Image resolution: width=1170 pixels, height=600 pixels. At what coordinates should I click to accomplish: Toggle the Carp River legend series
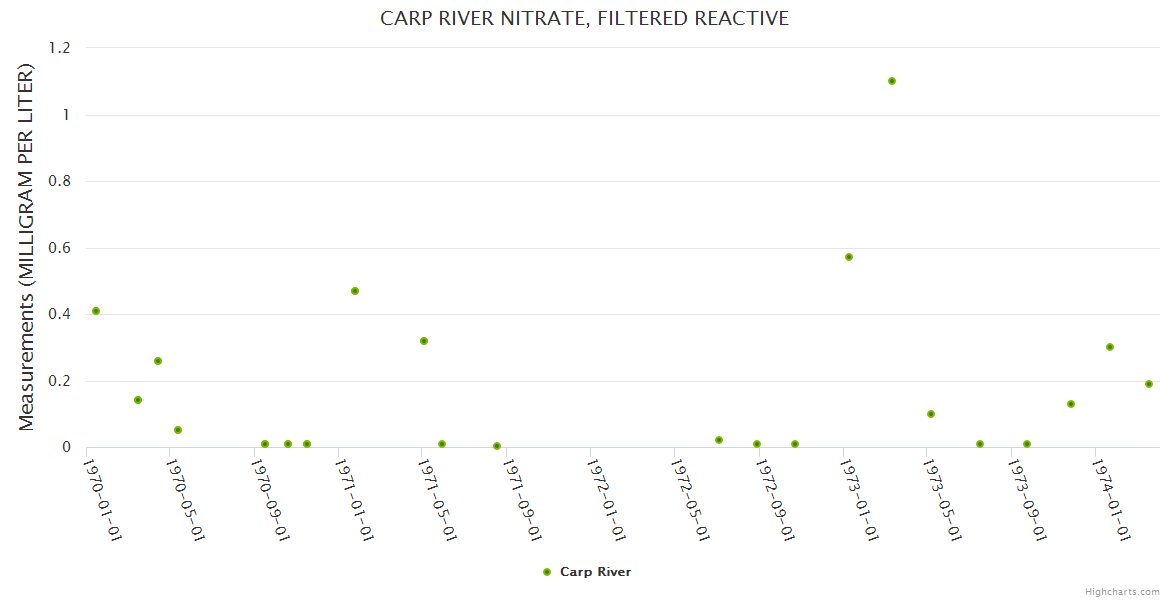click(x=595, y=572)
